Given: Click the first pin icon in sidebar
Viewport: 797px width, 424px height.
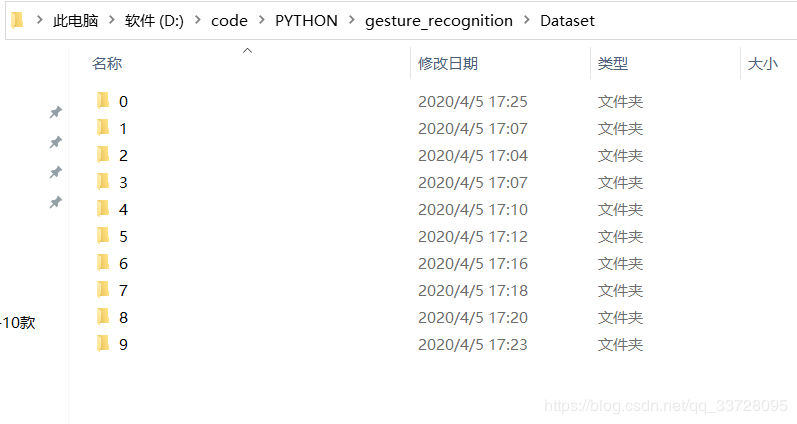Looking at the screenshot, I should pyautogui.click(x=56, y=113).
